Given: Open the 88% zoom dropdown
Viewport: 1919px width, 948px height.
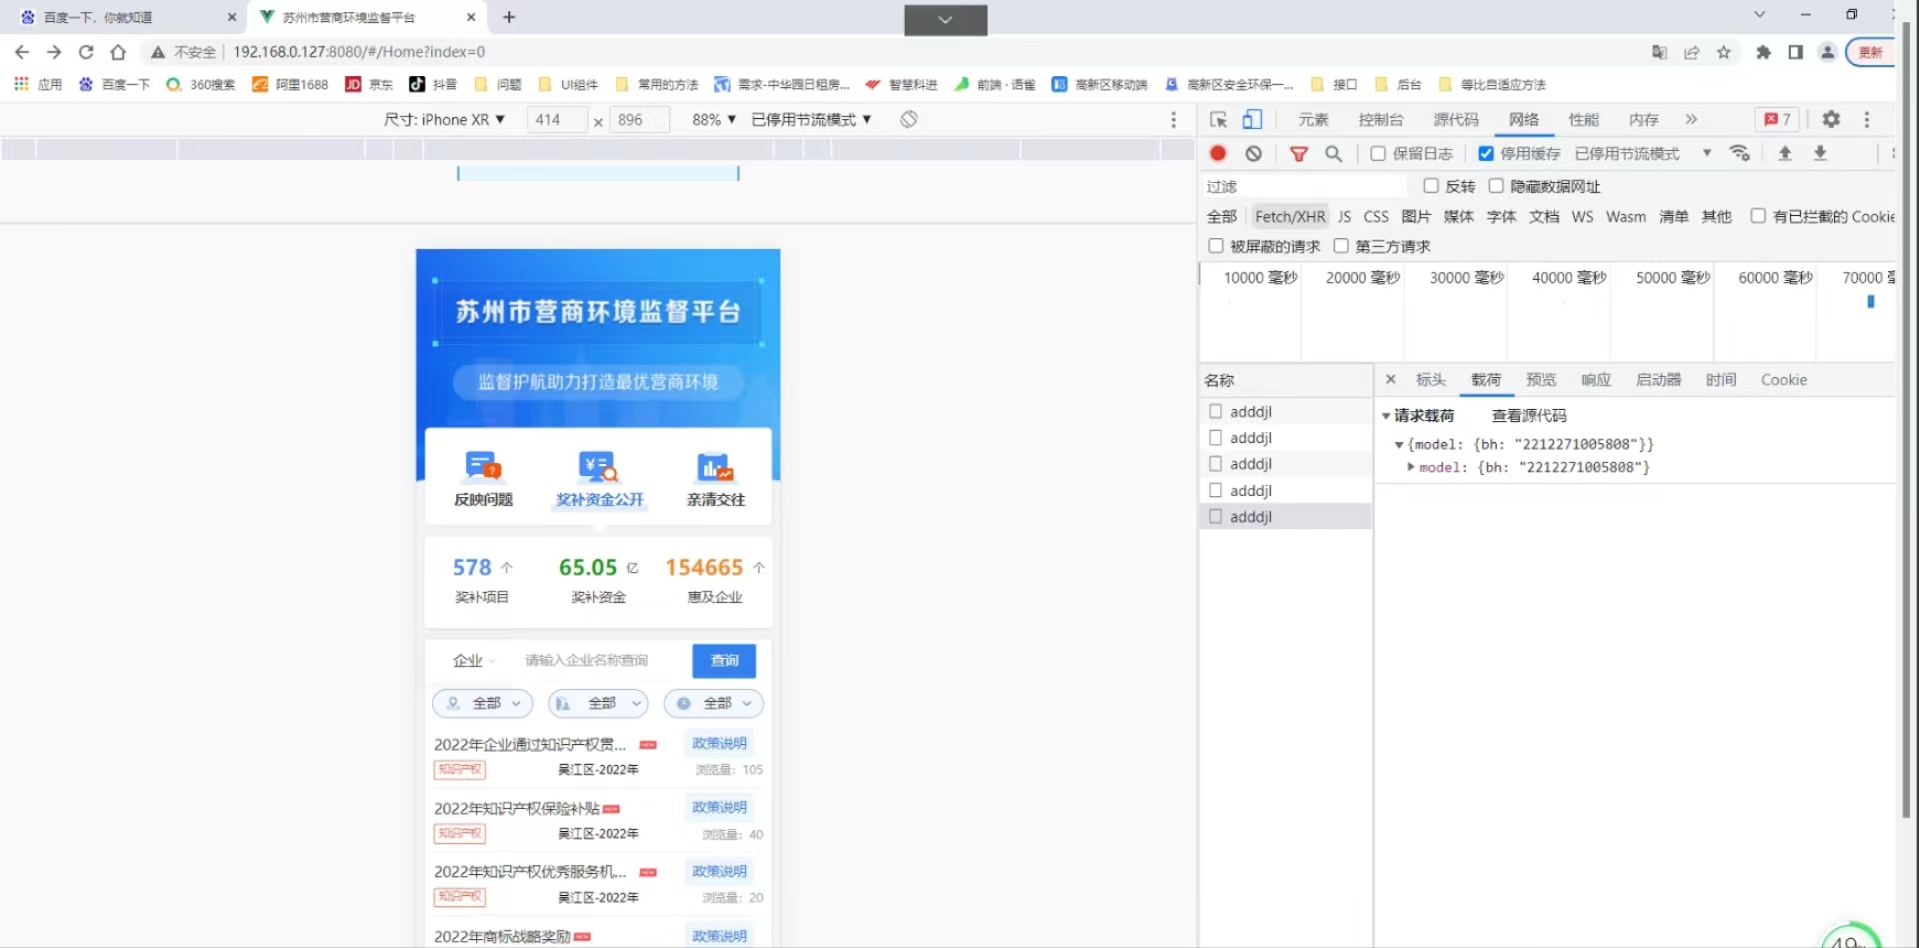Looking at the screenshot, I should pyautogui.click(x=714, y=119).
